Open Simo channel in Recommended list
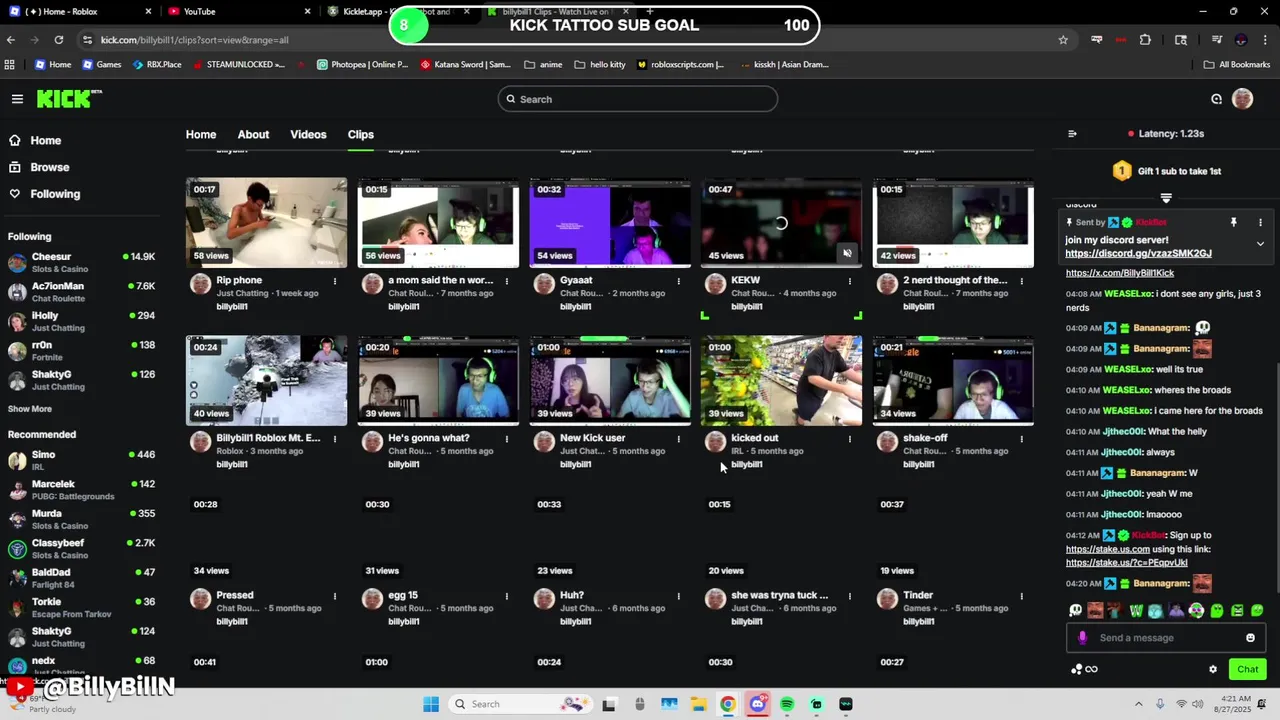Screen dimensions: 1280x720 pyautogui.click(x=81, y=460)
